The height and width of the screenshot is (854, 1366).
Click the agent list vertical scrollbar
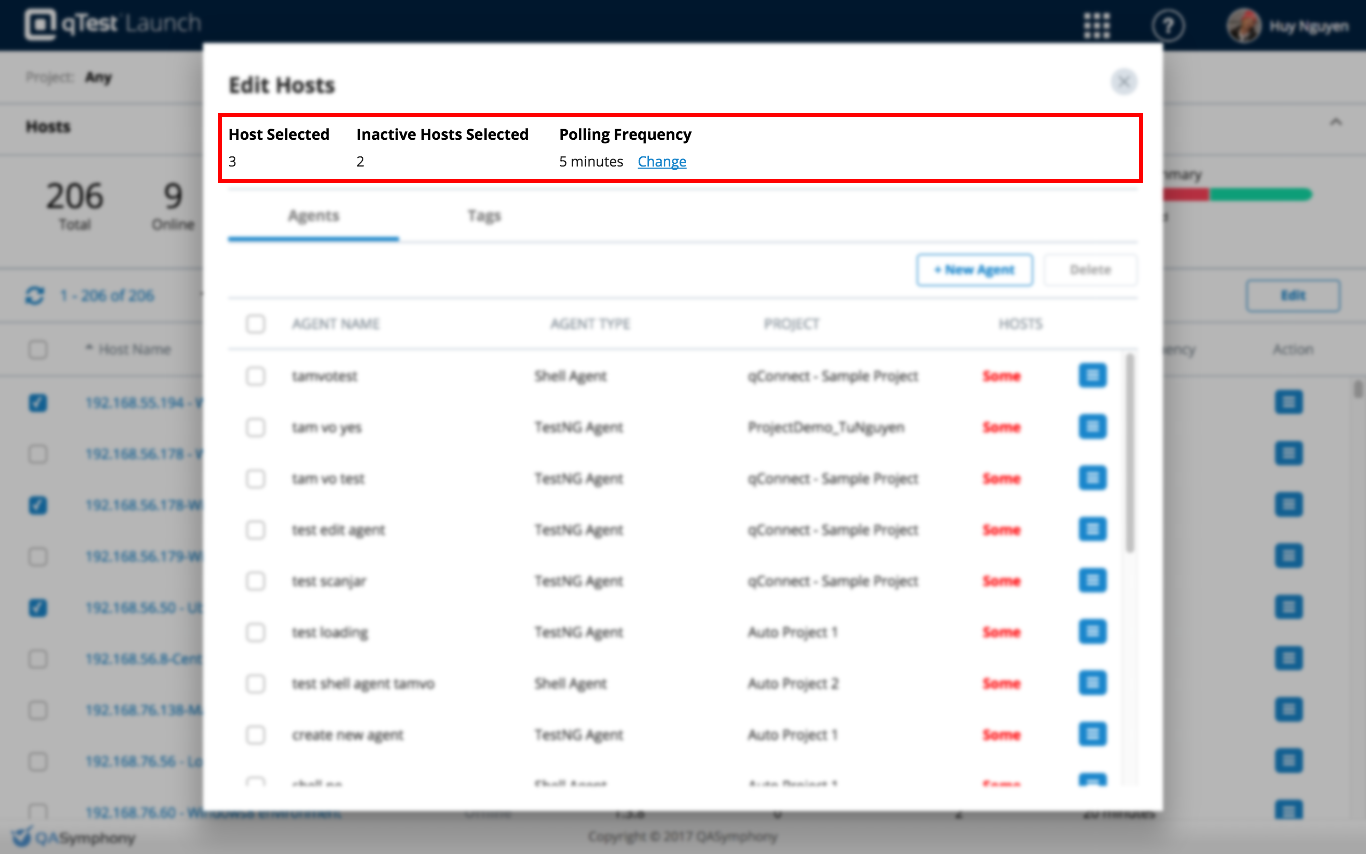pyautogui.click(x=1130, y=452)
